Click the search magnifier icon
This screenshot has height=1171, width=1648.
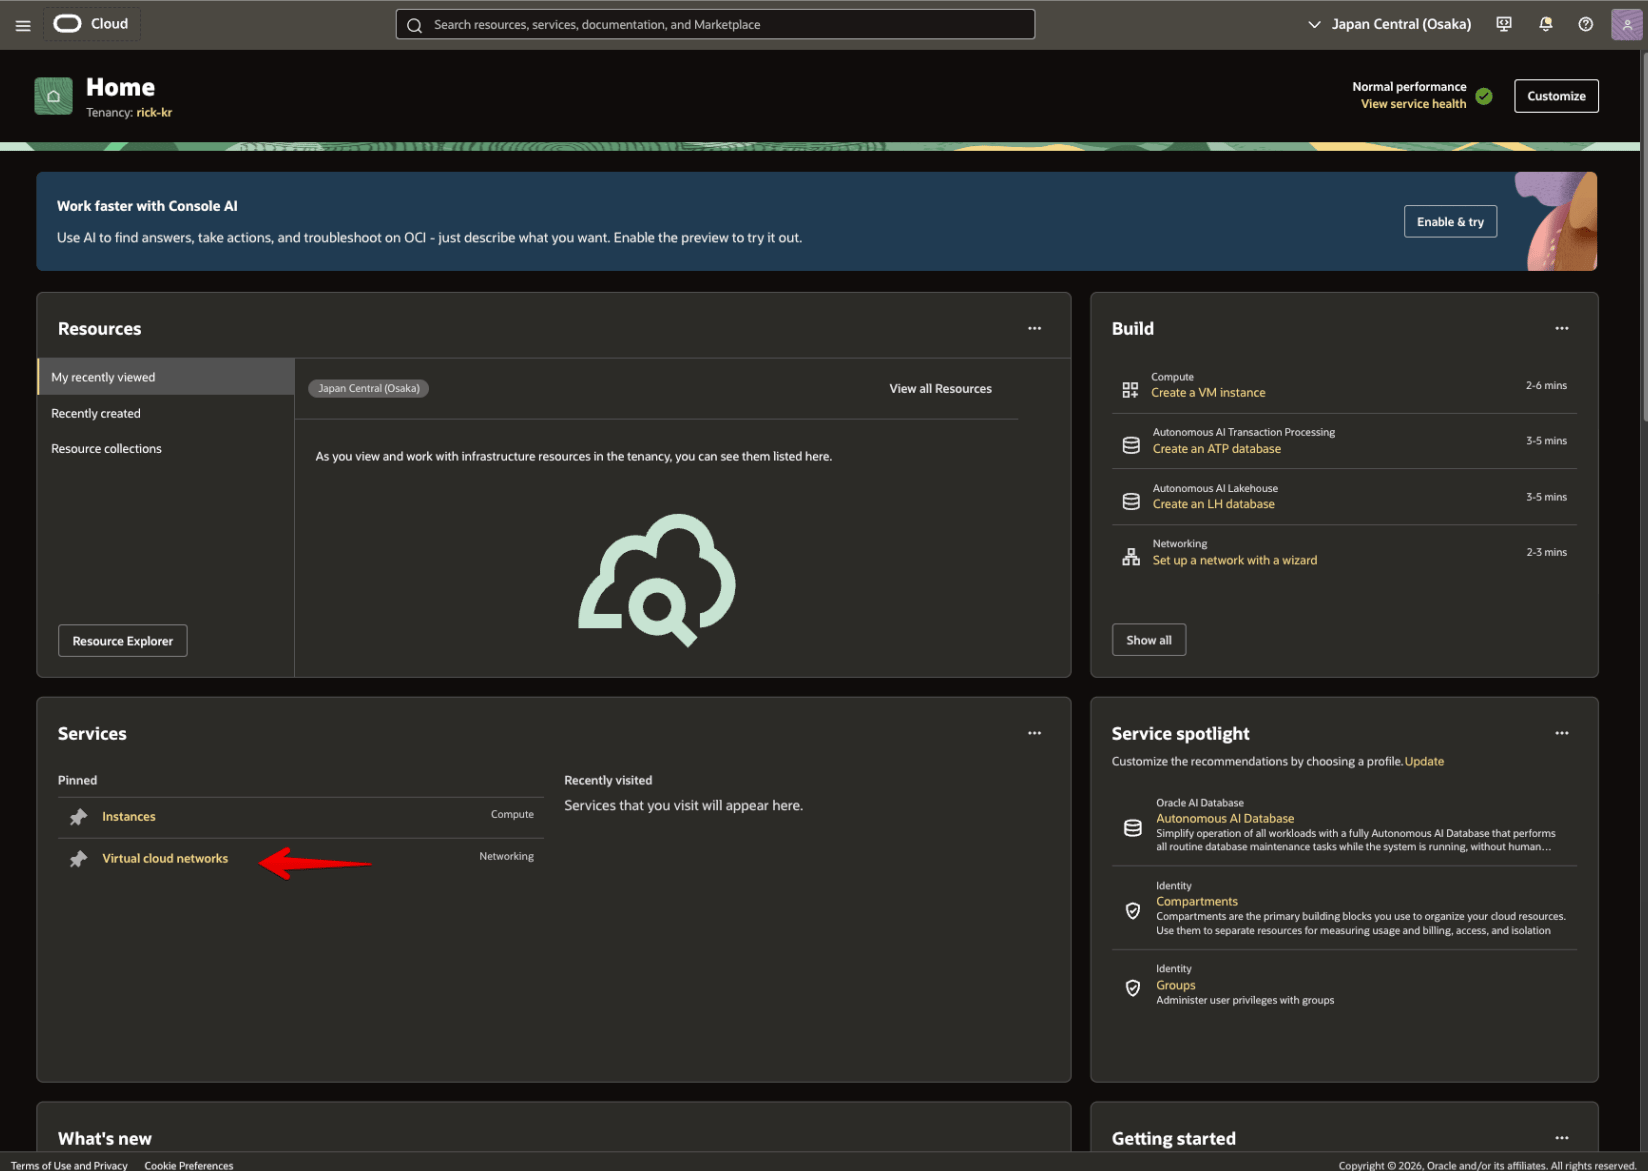click(x=414, y=25)
